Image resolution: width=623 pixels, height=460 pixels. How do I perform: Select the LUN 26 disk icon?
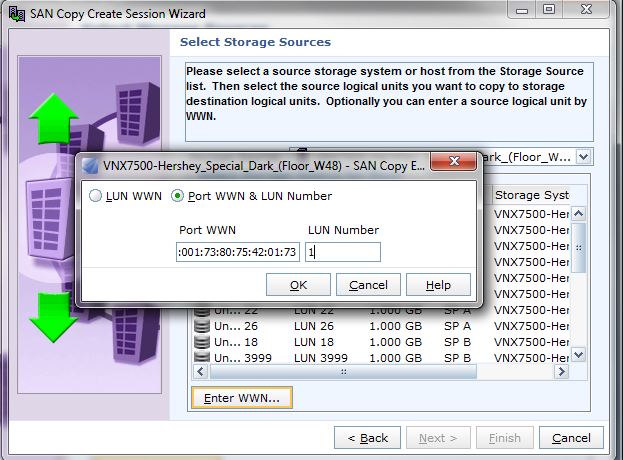click(x=201, y=326)
